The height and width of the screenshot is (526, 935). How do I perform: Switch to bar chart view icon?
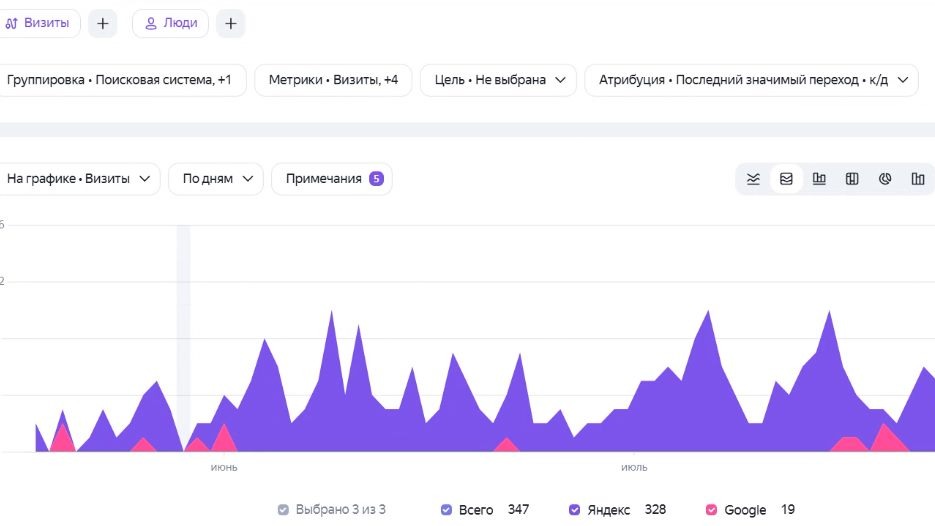(x=819, y=179)
